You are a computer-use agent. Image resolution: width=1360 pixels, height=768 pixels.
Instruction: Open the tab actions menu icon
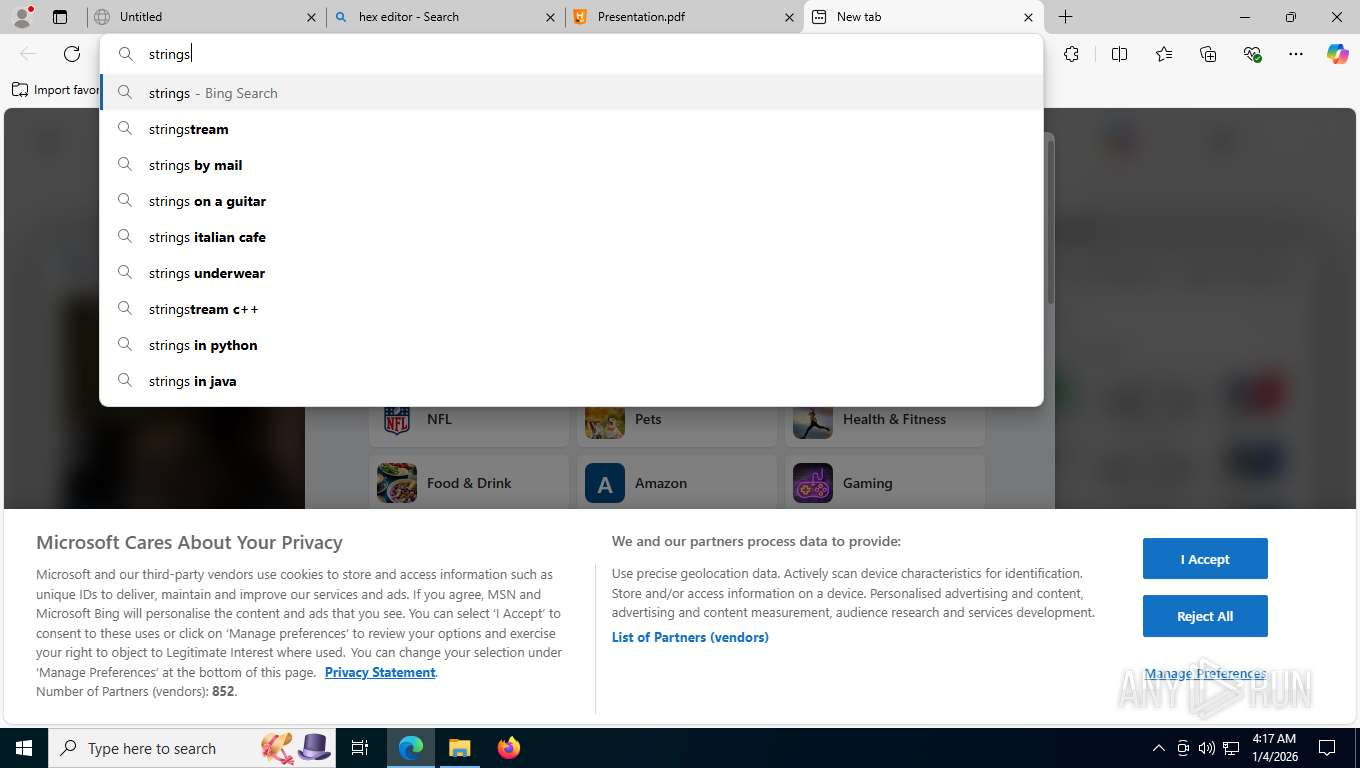60,17
